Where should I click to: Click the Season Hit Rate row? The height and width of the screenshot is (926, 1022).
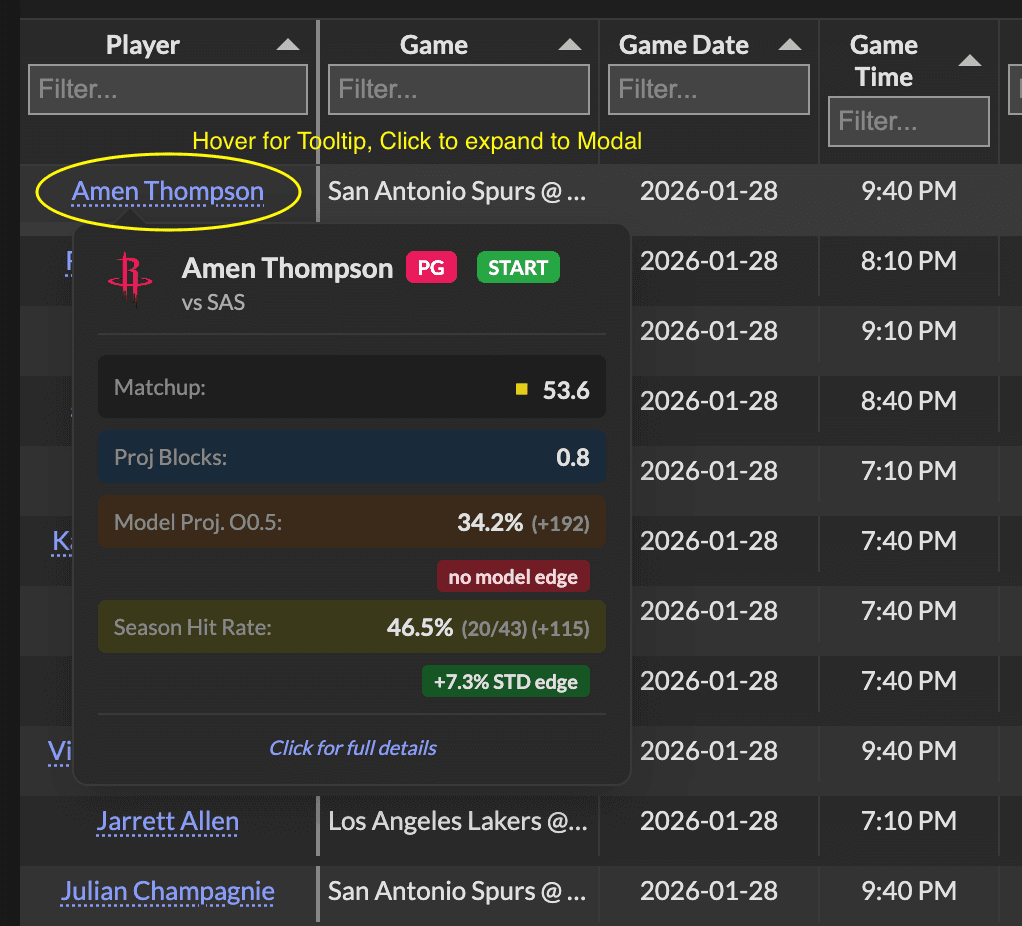(x=351, y=628)
